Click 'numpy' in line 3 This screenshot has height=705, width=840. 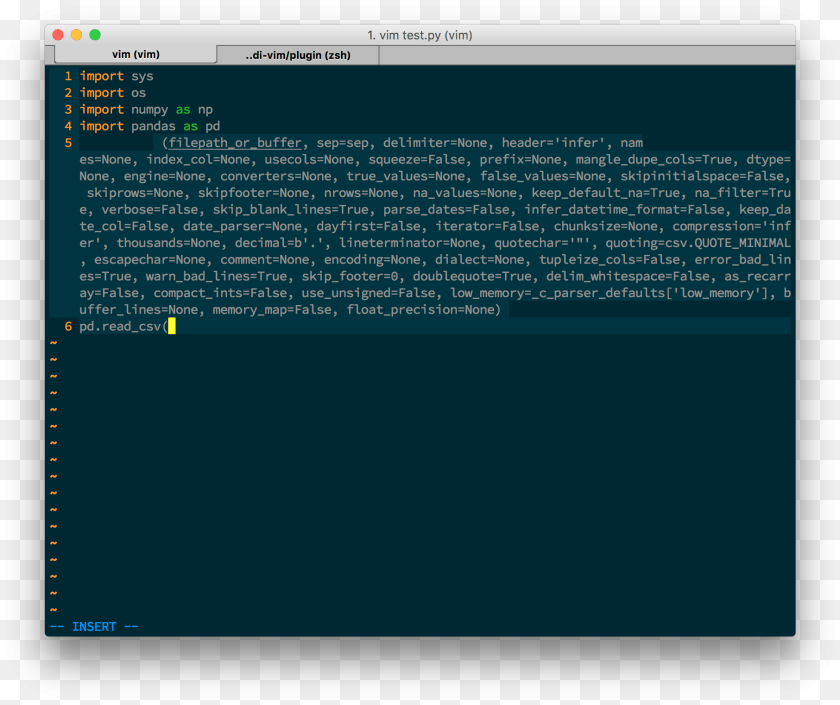click(149, 110)
